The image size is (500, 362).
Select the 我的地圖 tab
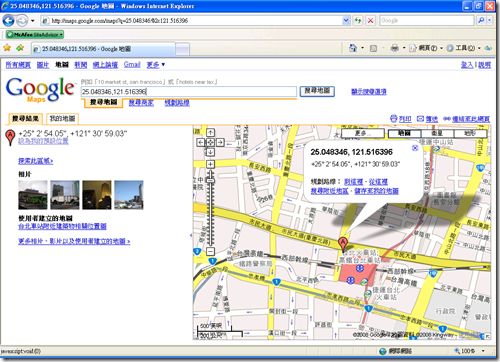62,118
